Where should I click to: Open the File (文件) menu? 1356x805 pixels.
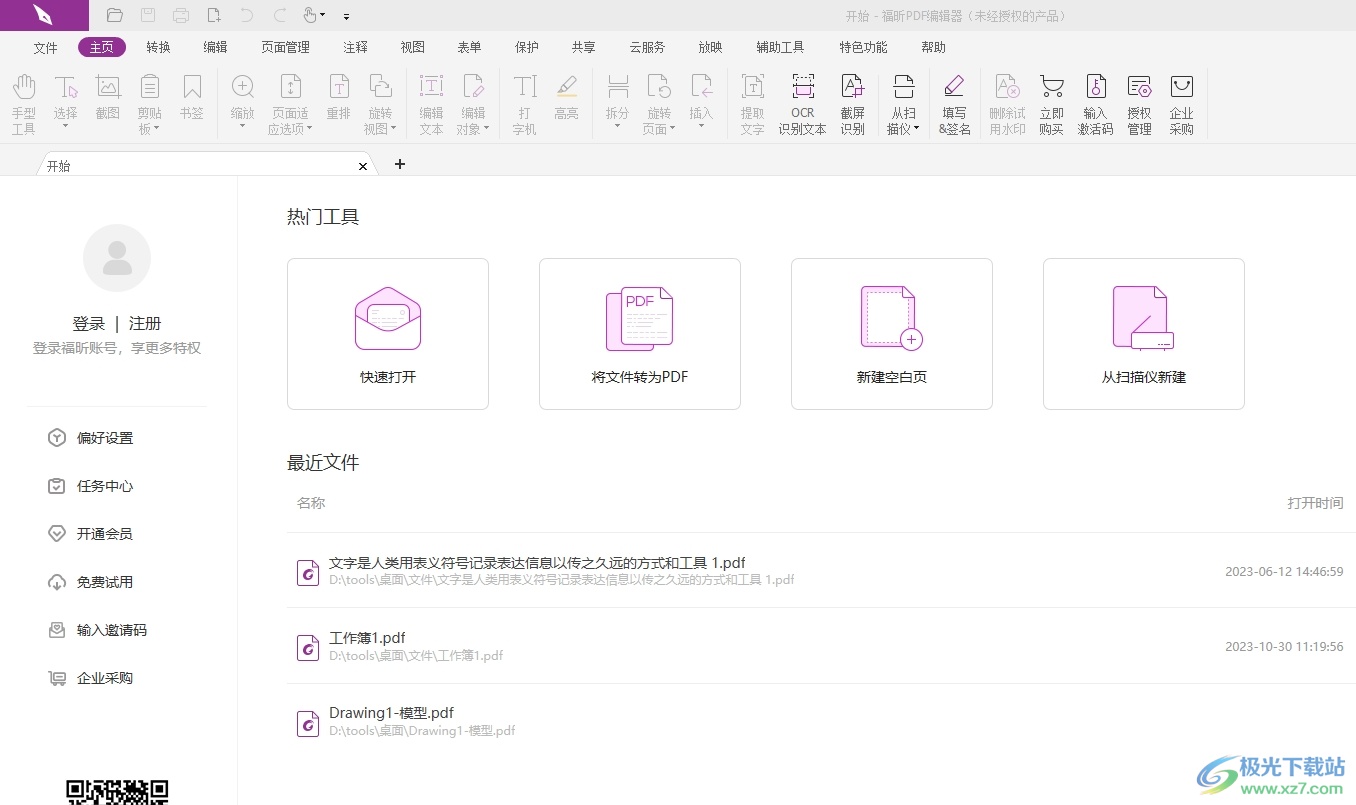coord(46,47)
